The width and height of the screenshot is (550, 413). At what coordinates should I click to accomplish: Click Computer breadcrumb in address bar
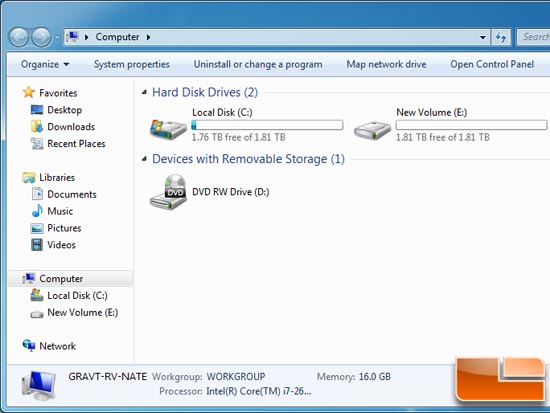tap(117, 37)
